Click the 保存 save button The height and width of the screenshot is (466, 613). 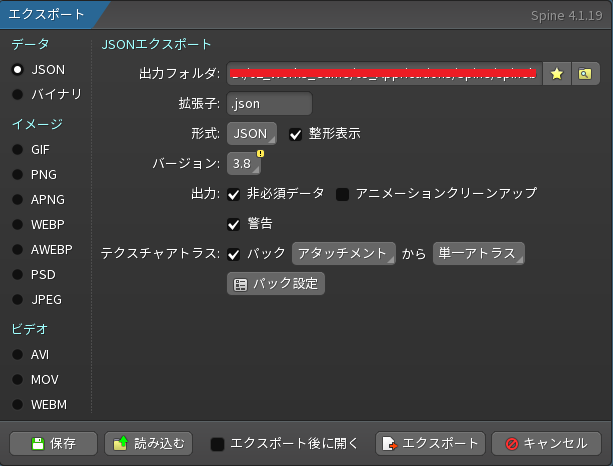point(53,444)
